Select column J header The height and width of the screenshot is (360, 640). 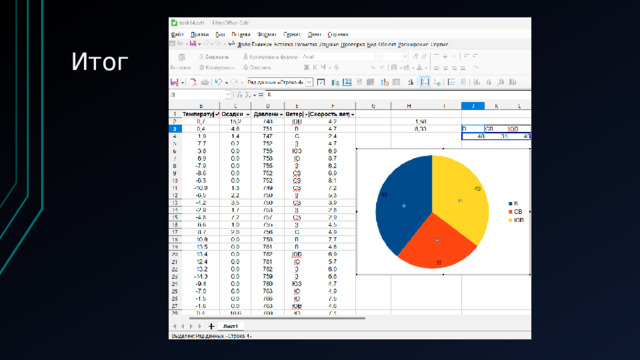(x=473, y=106)
